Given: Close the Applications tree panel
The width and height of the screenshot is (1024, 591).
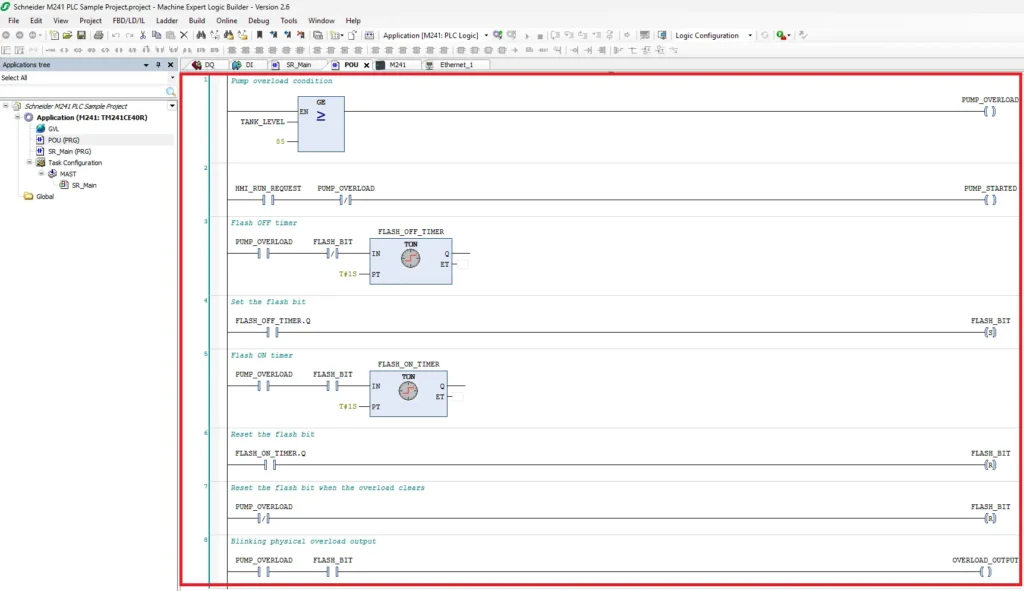Looking at the screenshot, I should point(170,65).
